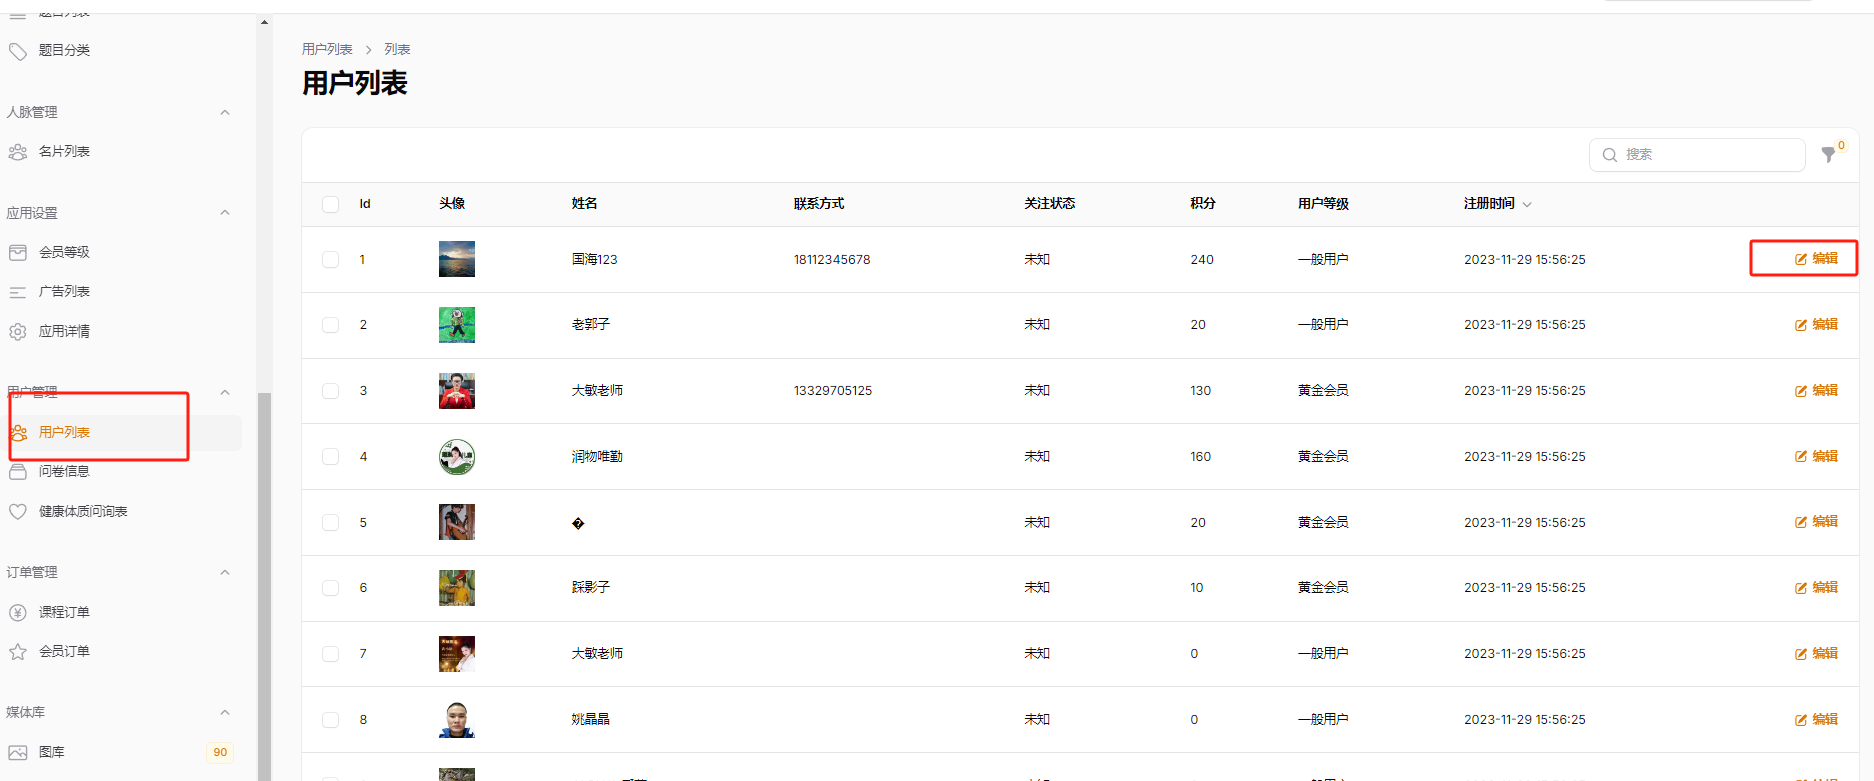Image resolution: width=1874 pixels, height=781 pixels.
Task: Click the 课程订单 yen icon
Action: point(18,613)
